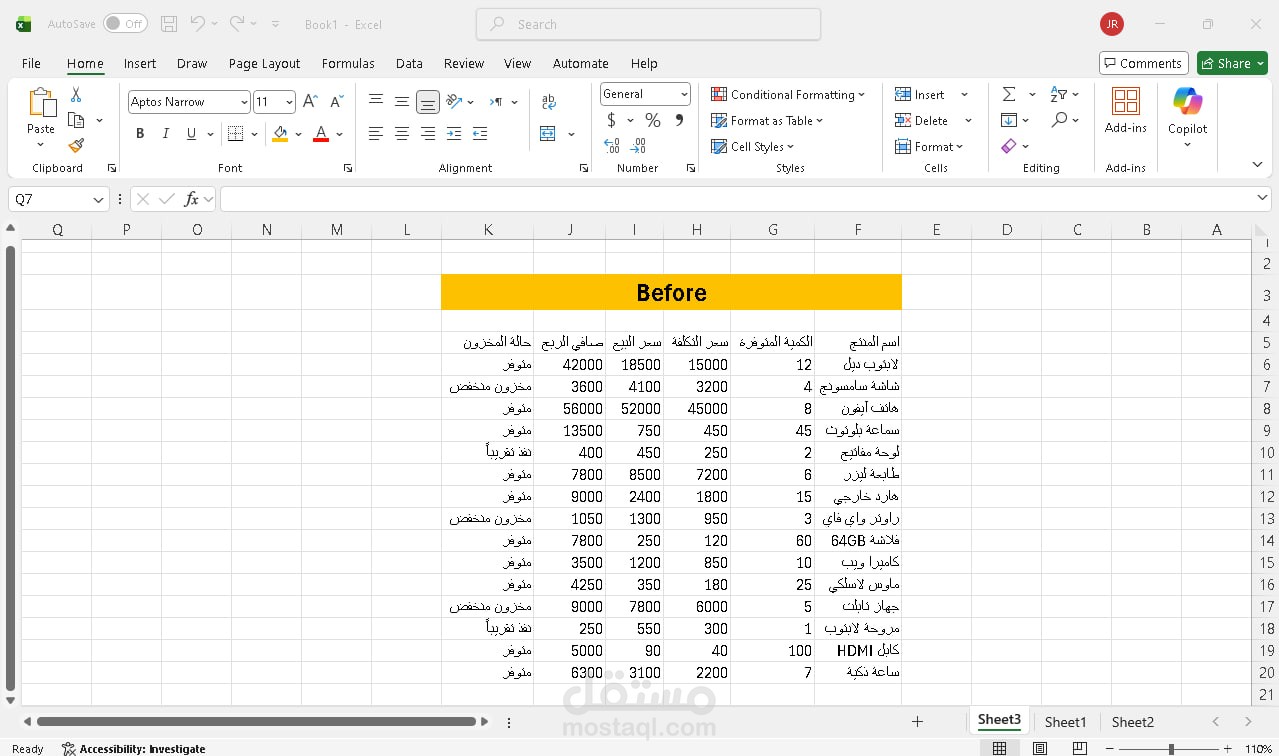Toggle underline formatting
Viewport: 1279px width, 756px height.
coord(189,133)
